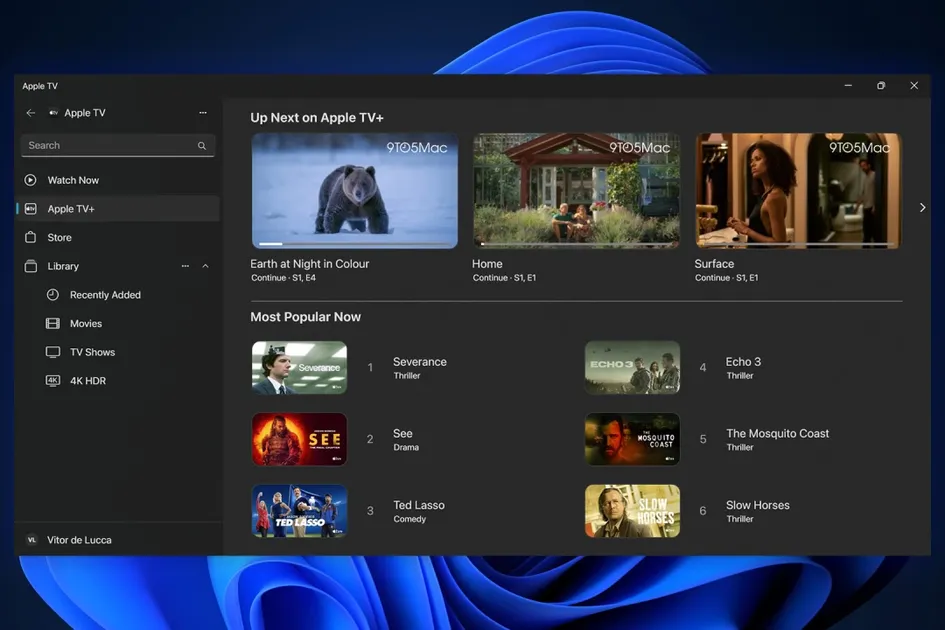Screen dimensions: 945x630
Task: Click the See title text
Action: pyautogui.click(x=403, y=433)
